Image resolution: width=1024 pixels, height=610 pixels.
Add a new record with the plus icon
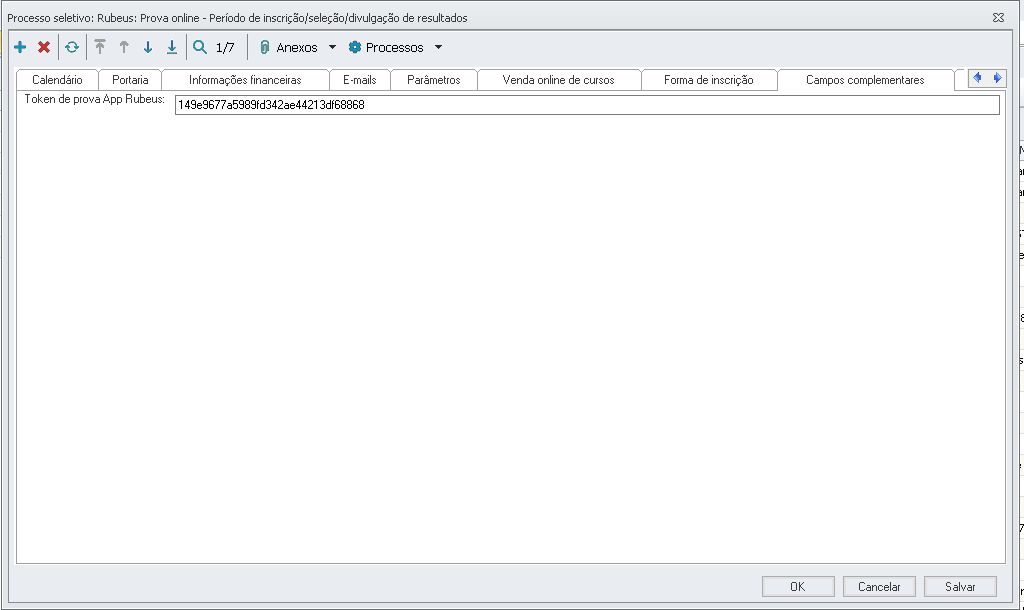pyautogui.click(x=20, y=47)
